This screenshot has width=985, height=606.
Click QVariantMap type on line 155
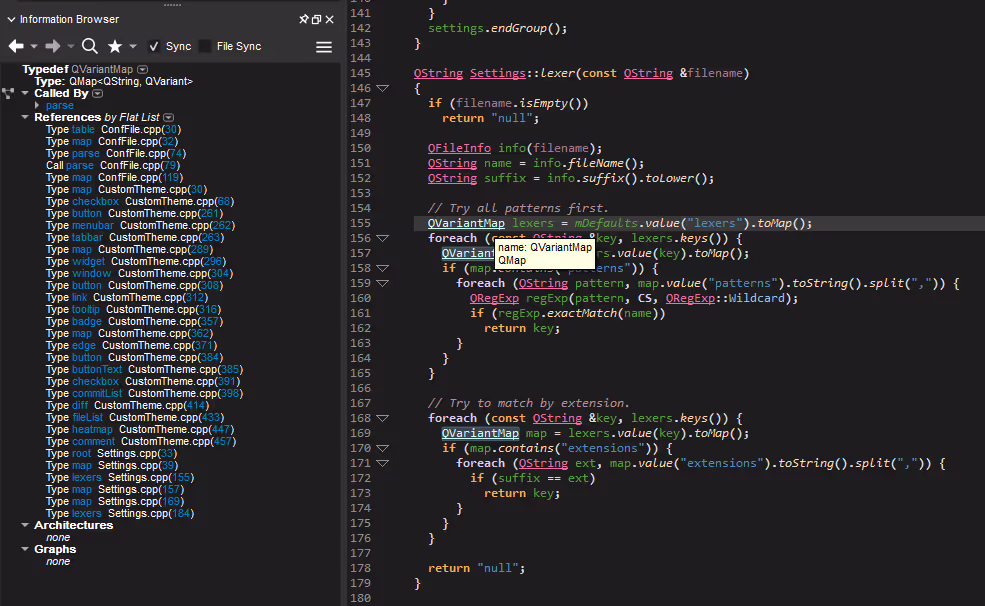point(466,223)
